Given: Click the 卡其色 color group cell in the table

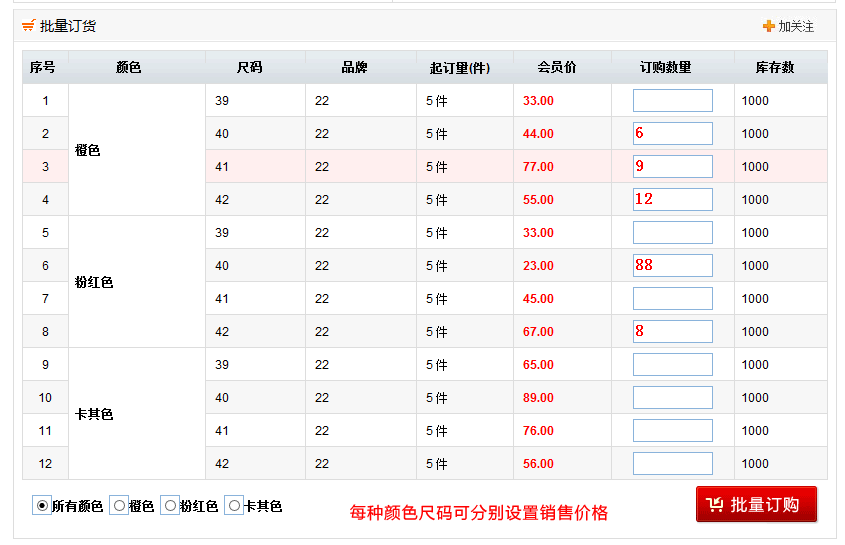Looking at the screenshot, I should pos(137,414).
